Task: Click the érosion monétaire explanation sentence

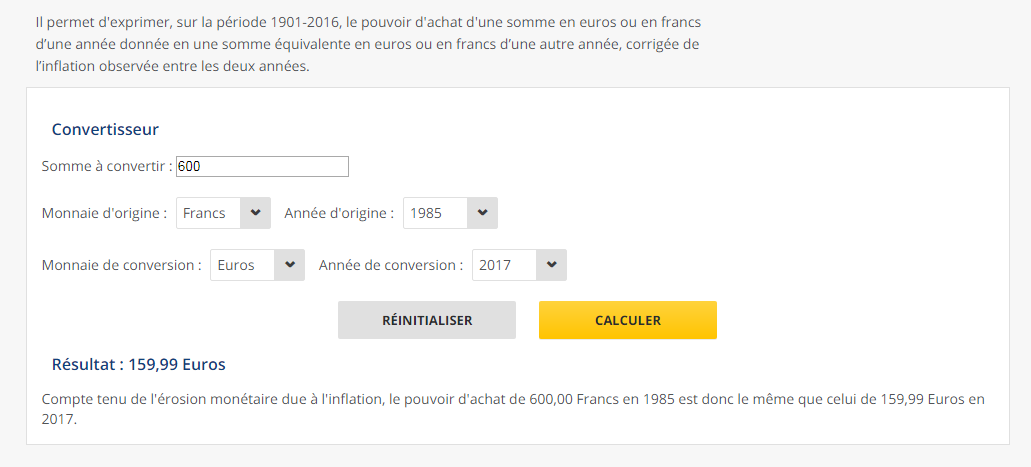Action: point(514,409)
